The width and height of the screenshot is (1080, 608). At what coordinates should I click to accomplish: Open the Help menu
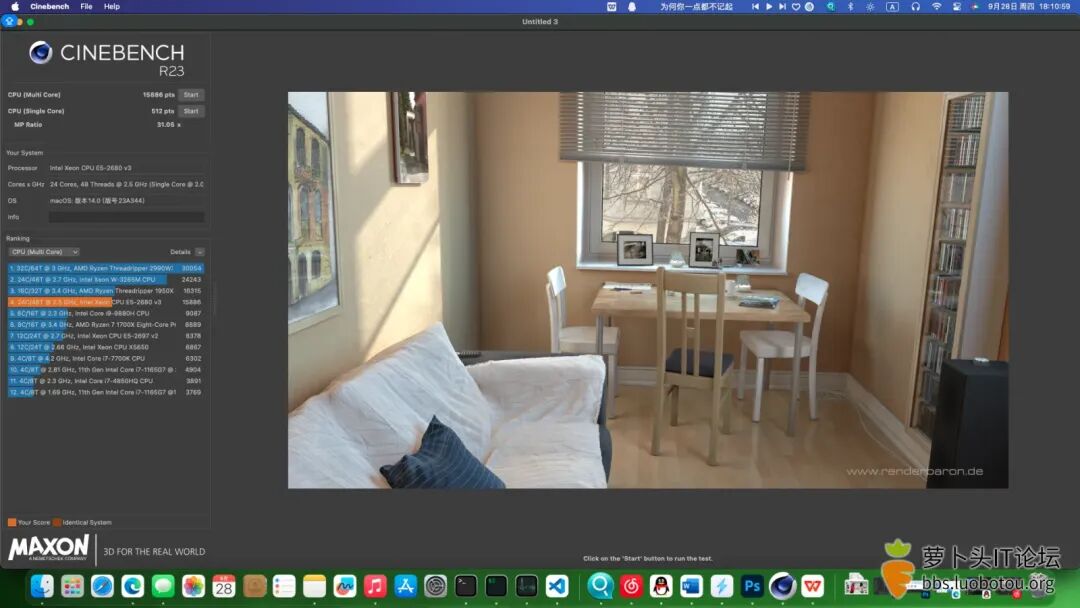coord(112,6)
